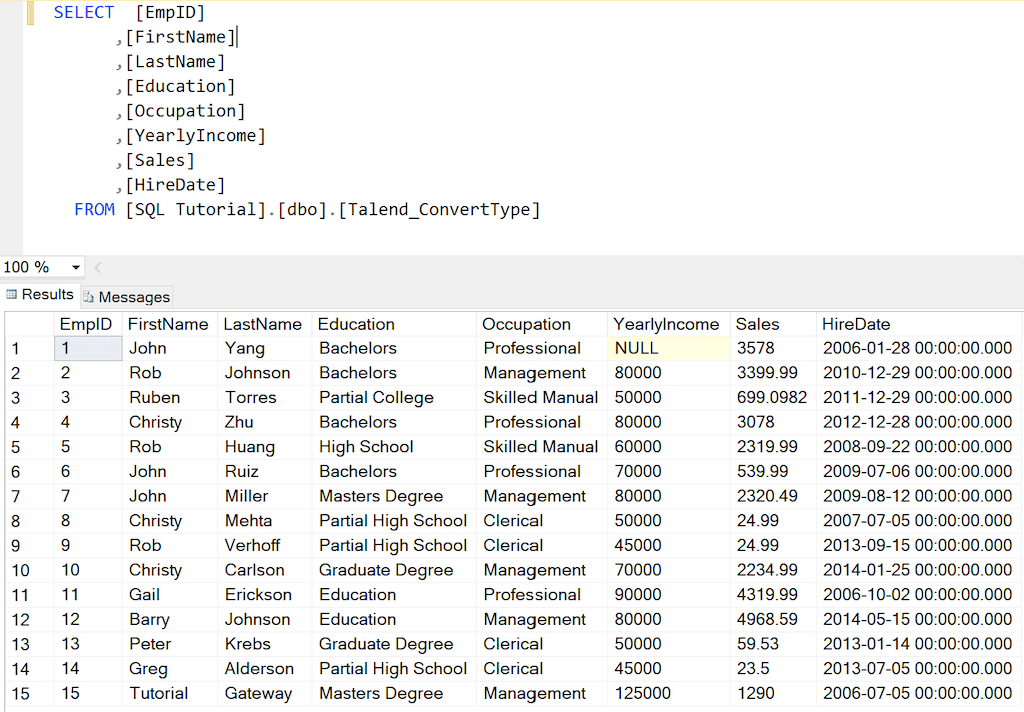Click the 699.0982 Sales cell
The height and width of the screenshot is (712, 1024).
tap(771, 397)
